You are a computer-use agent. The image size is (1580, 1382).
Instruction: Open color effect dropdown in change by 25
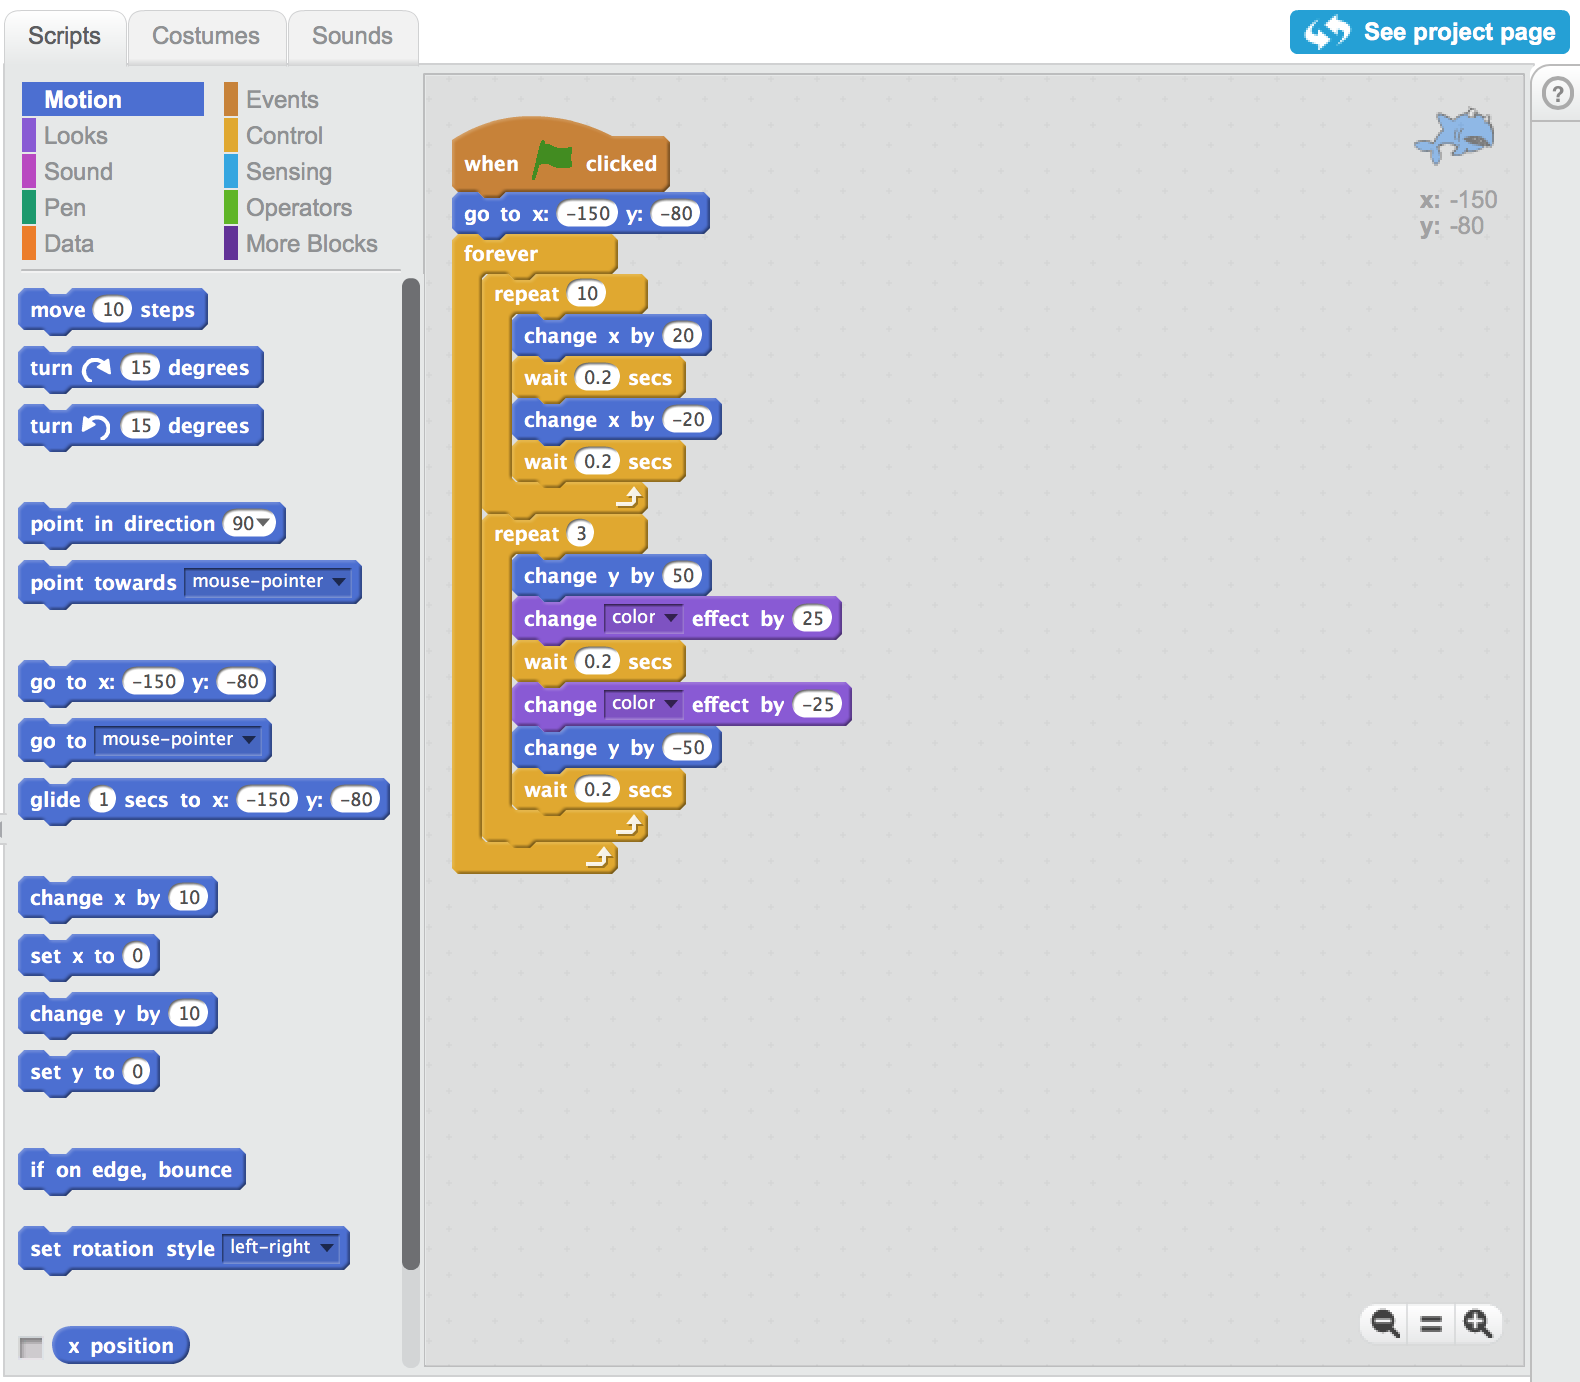(642, 618)
